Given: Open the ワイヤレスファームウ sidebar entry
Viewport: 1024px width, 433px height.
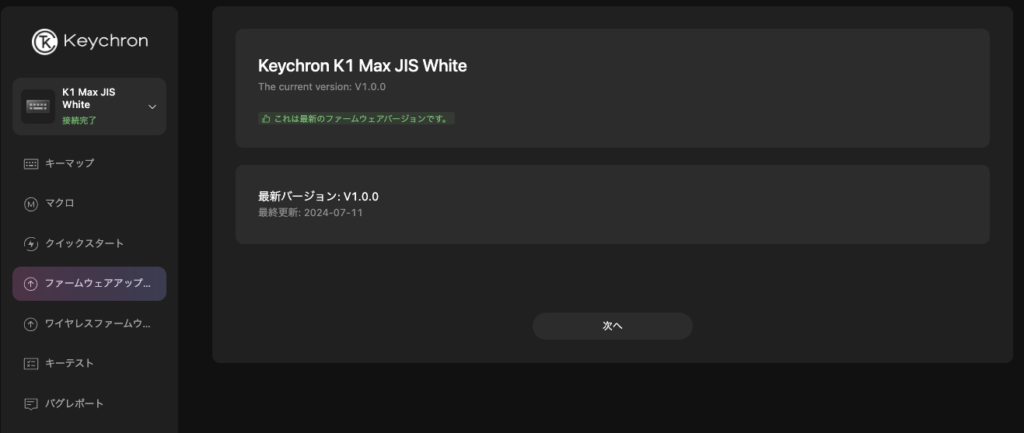Looking at the screenshot, I should (x=98, y=324).
